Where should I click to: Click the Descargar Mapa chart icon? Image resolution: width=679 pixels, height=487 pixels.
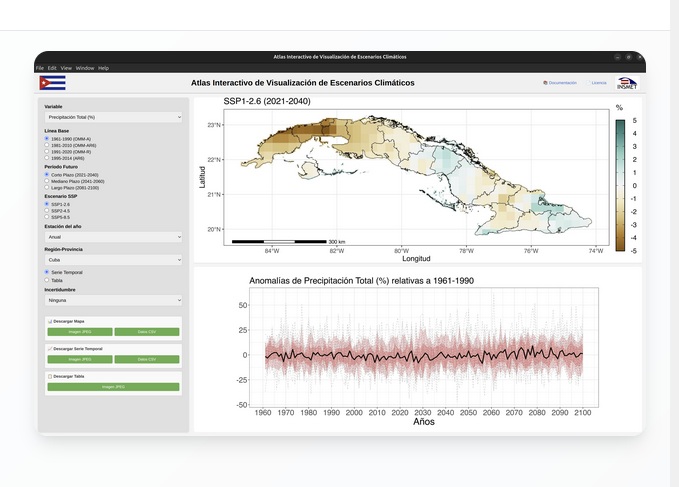coord(50,321)
